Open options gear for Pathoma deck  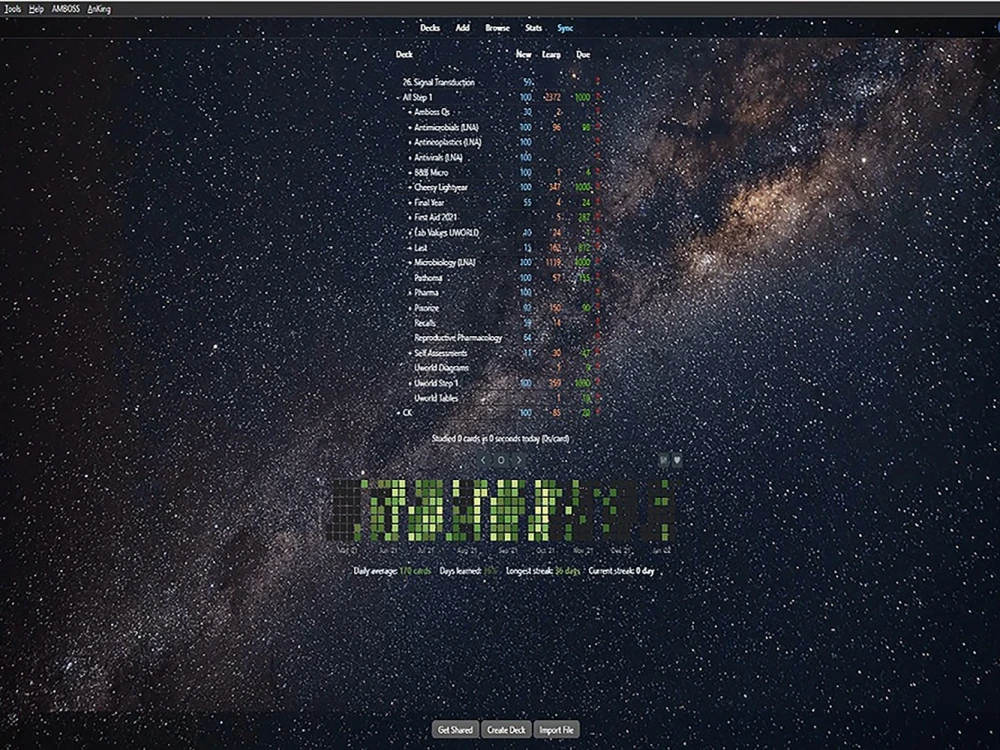click(598, 278)
